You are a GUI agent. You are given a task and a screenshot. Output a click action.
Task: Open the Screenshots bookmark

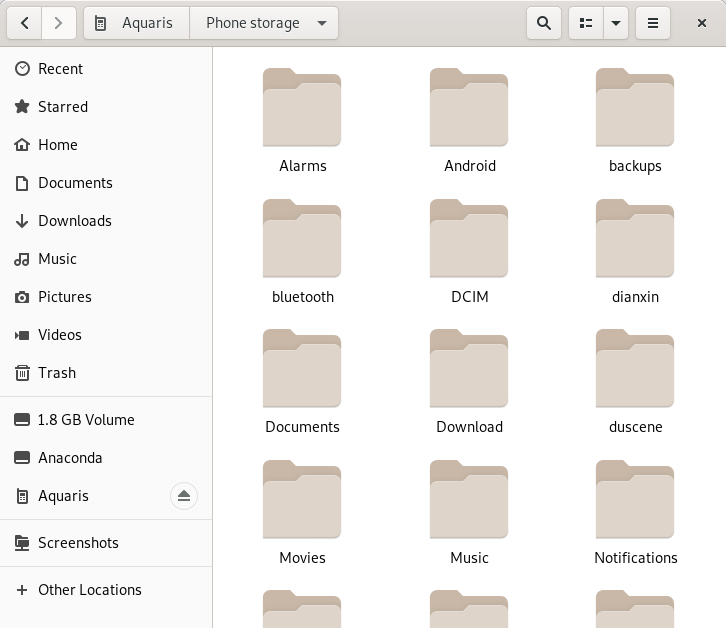[78, 543]
